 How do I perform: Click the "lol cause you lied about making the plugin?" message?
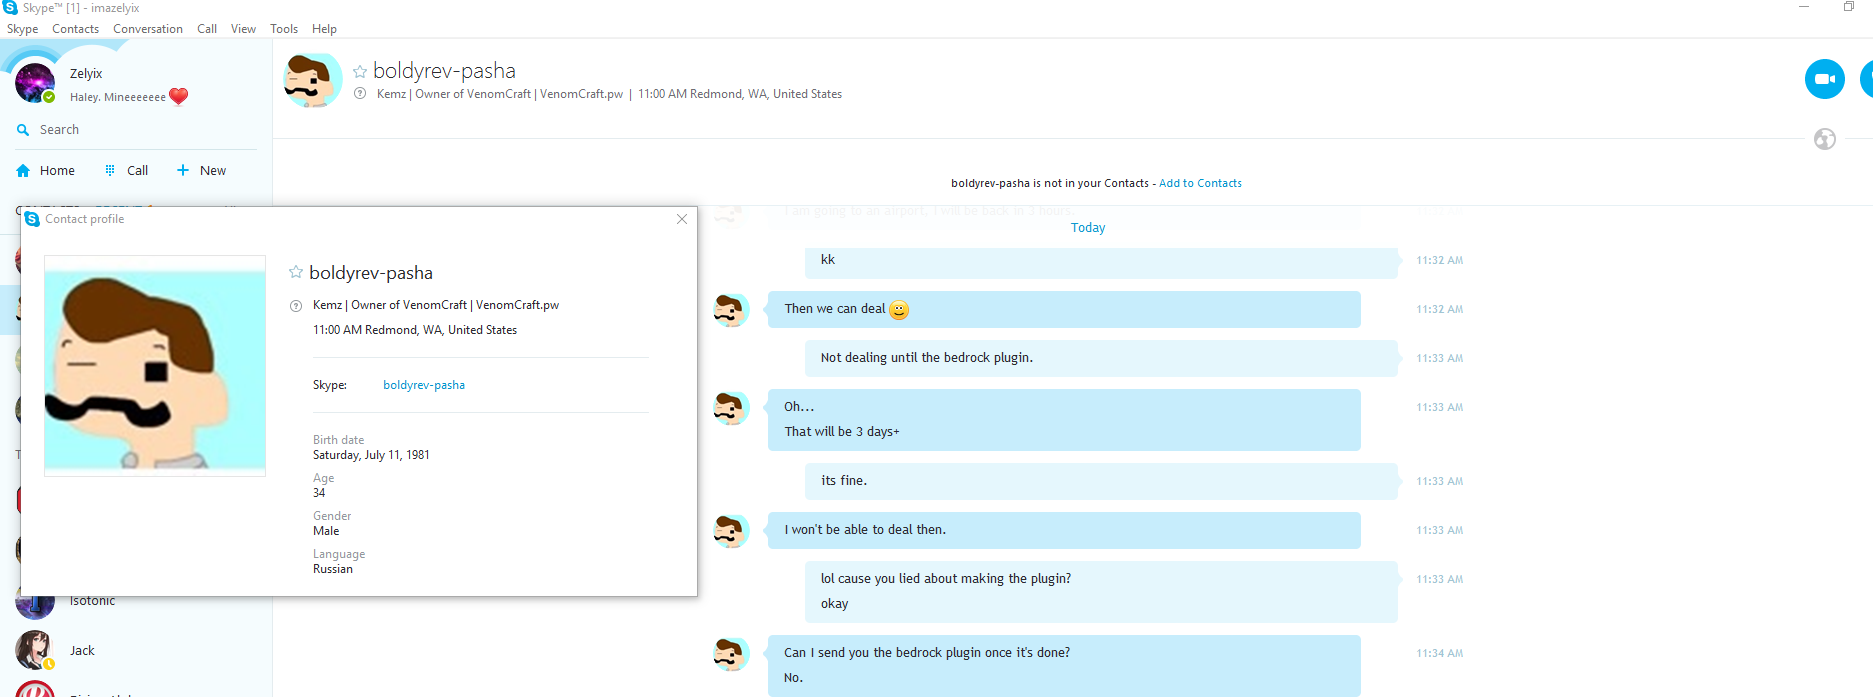(946, 579)
